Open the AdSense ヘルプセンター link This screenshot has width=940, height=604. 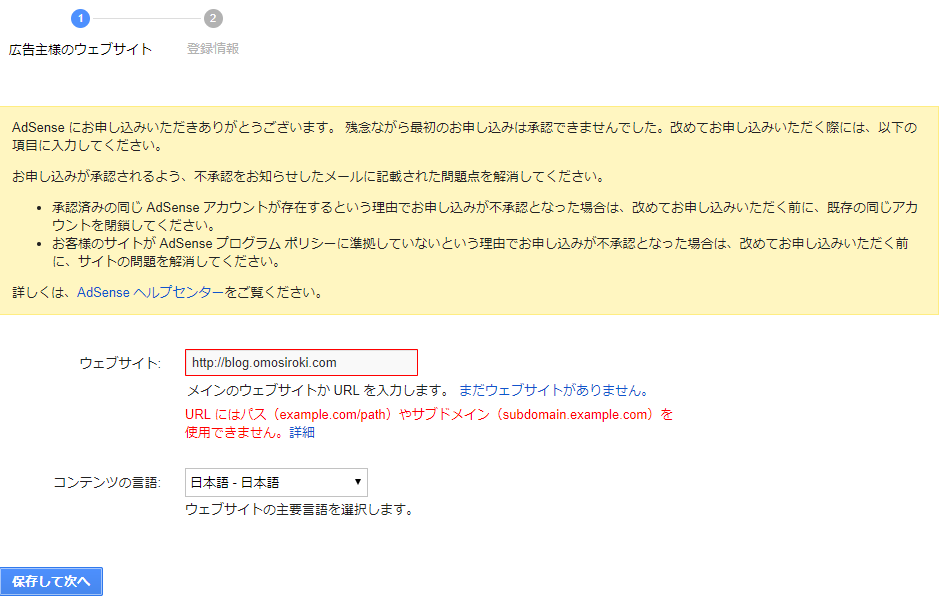(x=150, y=292)
